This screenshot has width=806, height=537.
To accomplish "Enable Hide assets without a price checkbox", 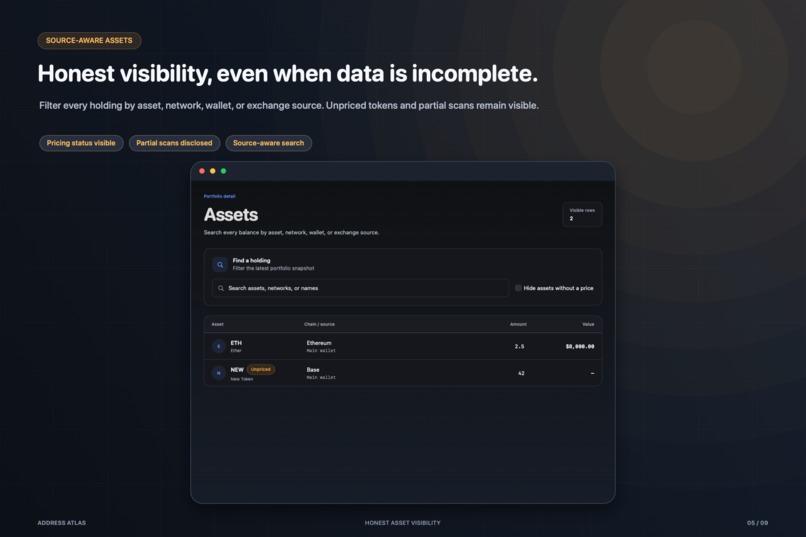I will [518, 288].
